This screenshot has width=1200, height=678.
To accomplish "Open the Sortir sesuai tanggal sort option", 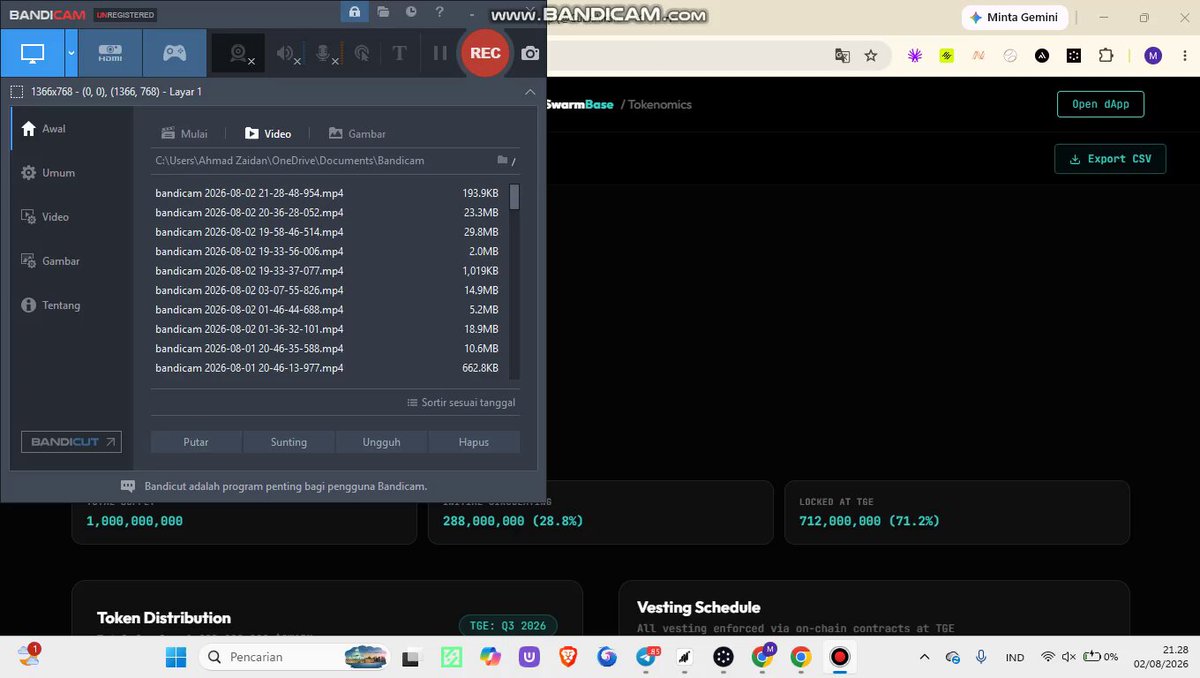I will (461, 403).
